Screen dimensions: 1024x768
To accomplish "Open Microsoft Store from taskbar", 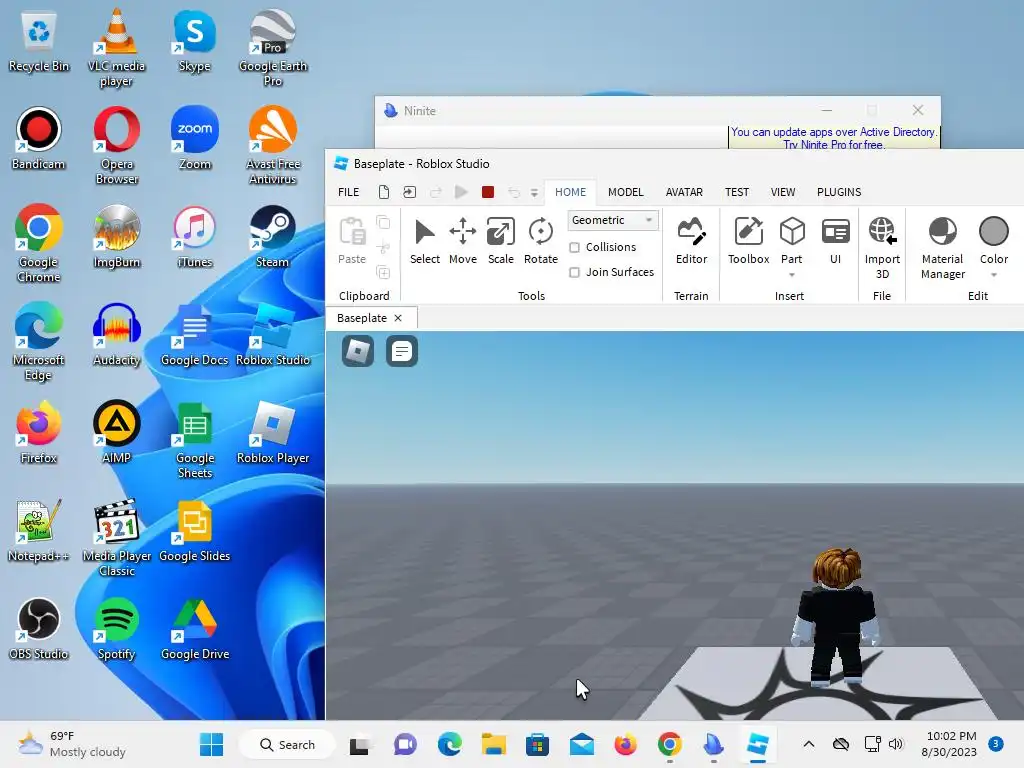I will coord(537,744).
